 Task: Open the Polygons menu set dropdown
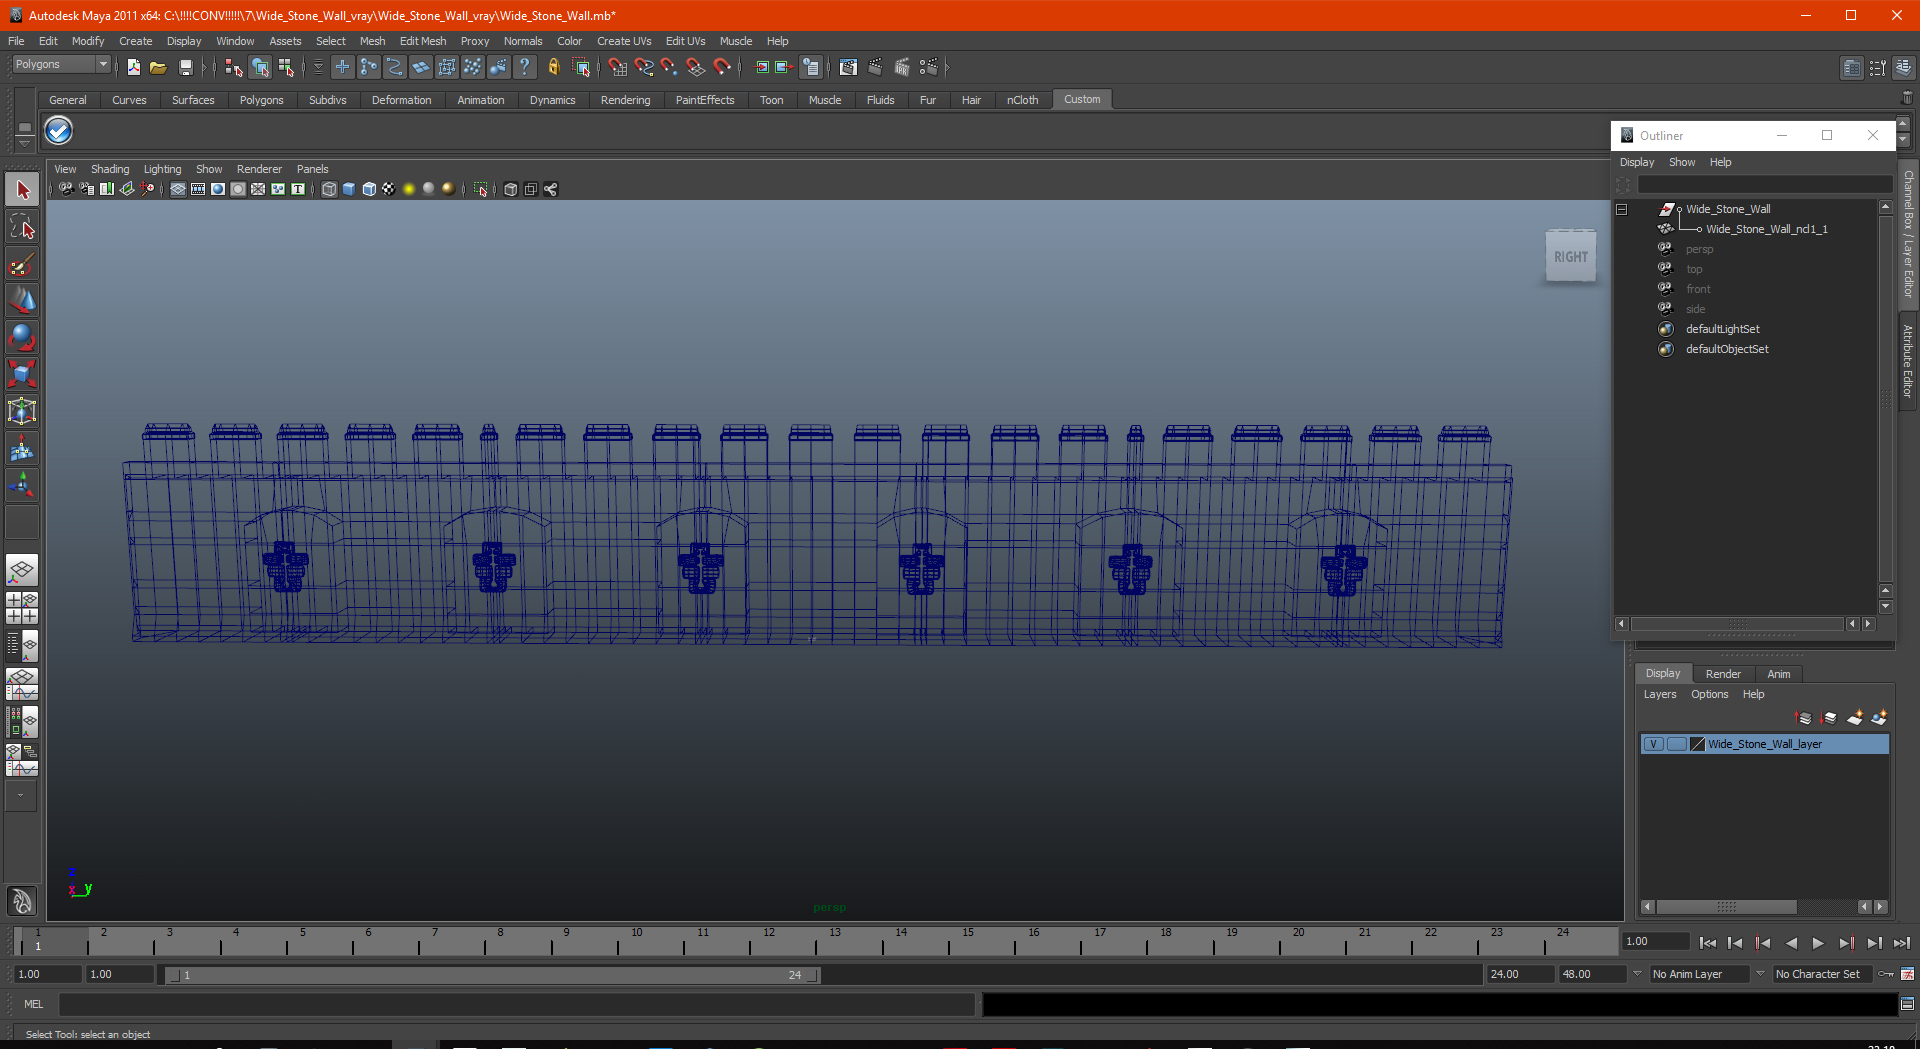(61, 64)
